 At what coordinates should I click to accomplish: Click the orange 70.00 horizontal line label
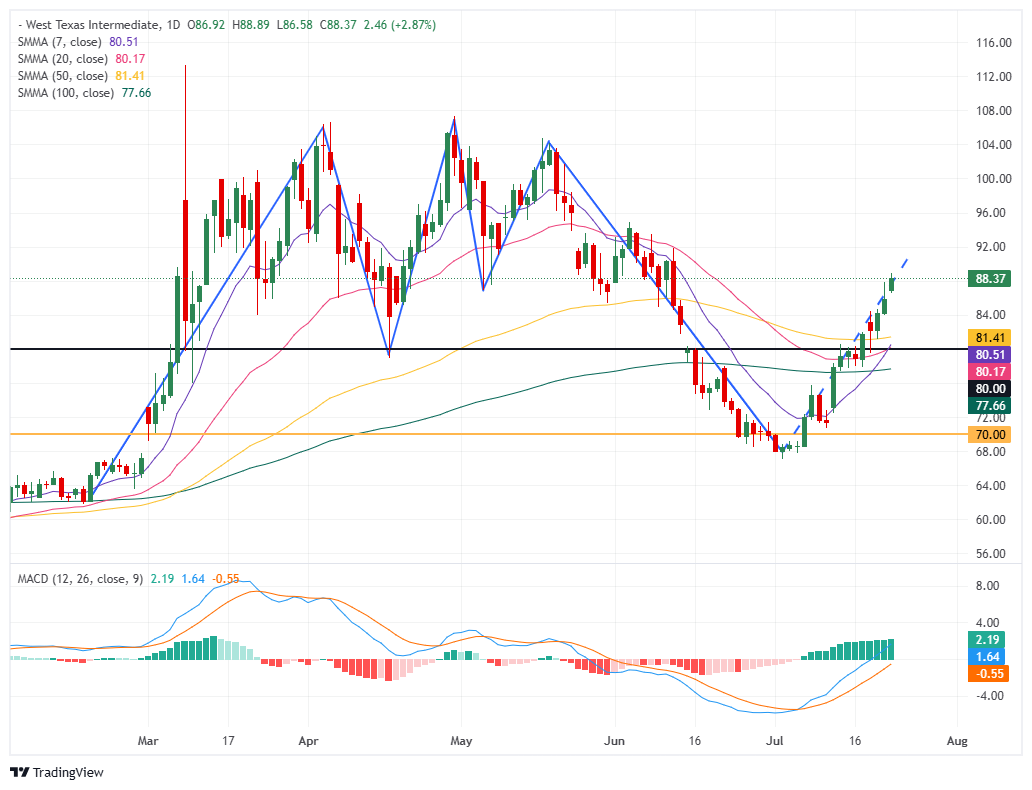pos(989,434)
